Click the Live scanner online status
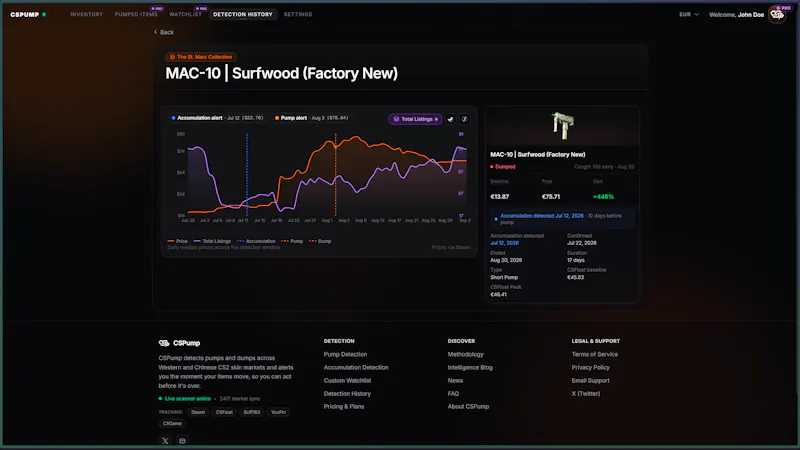Viewport: 800px width, 450px height. click(185, 398)
